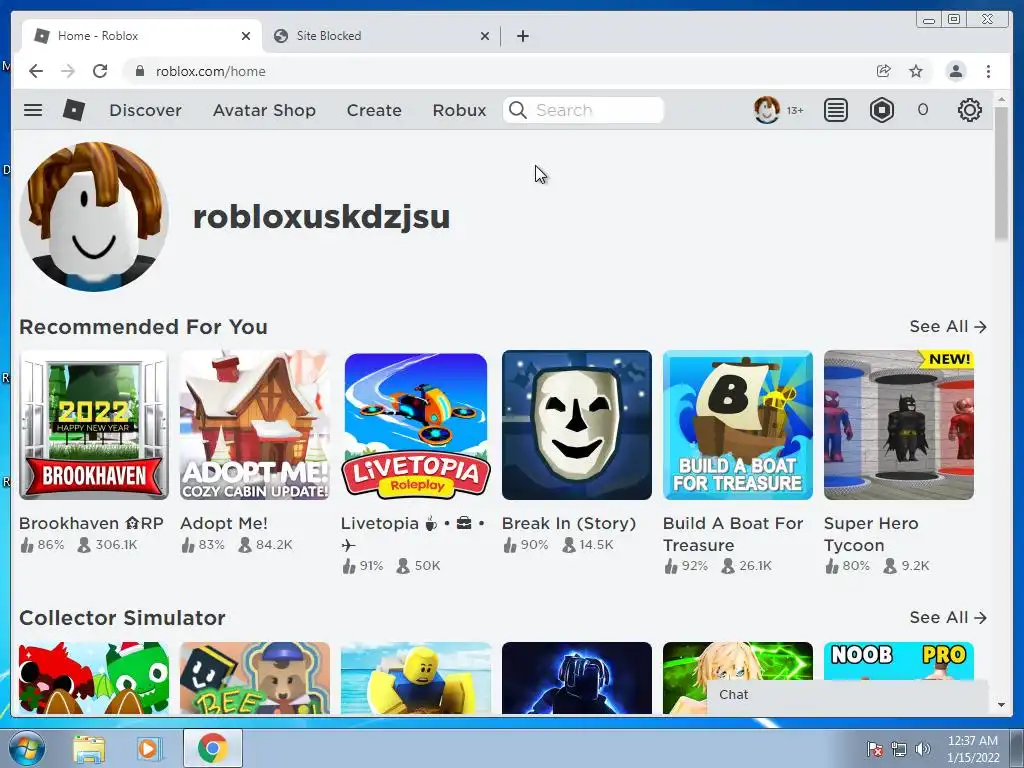
Task: Click Build A Boat's 26.1K players icon
Action: tap(728, 566)
